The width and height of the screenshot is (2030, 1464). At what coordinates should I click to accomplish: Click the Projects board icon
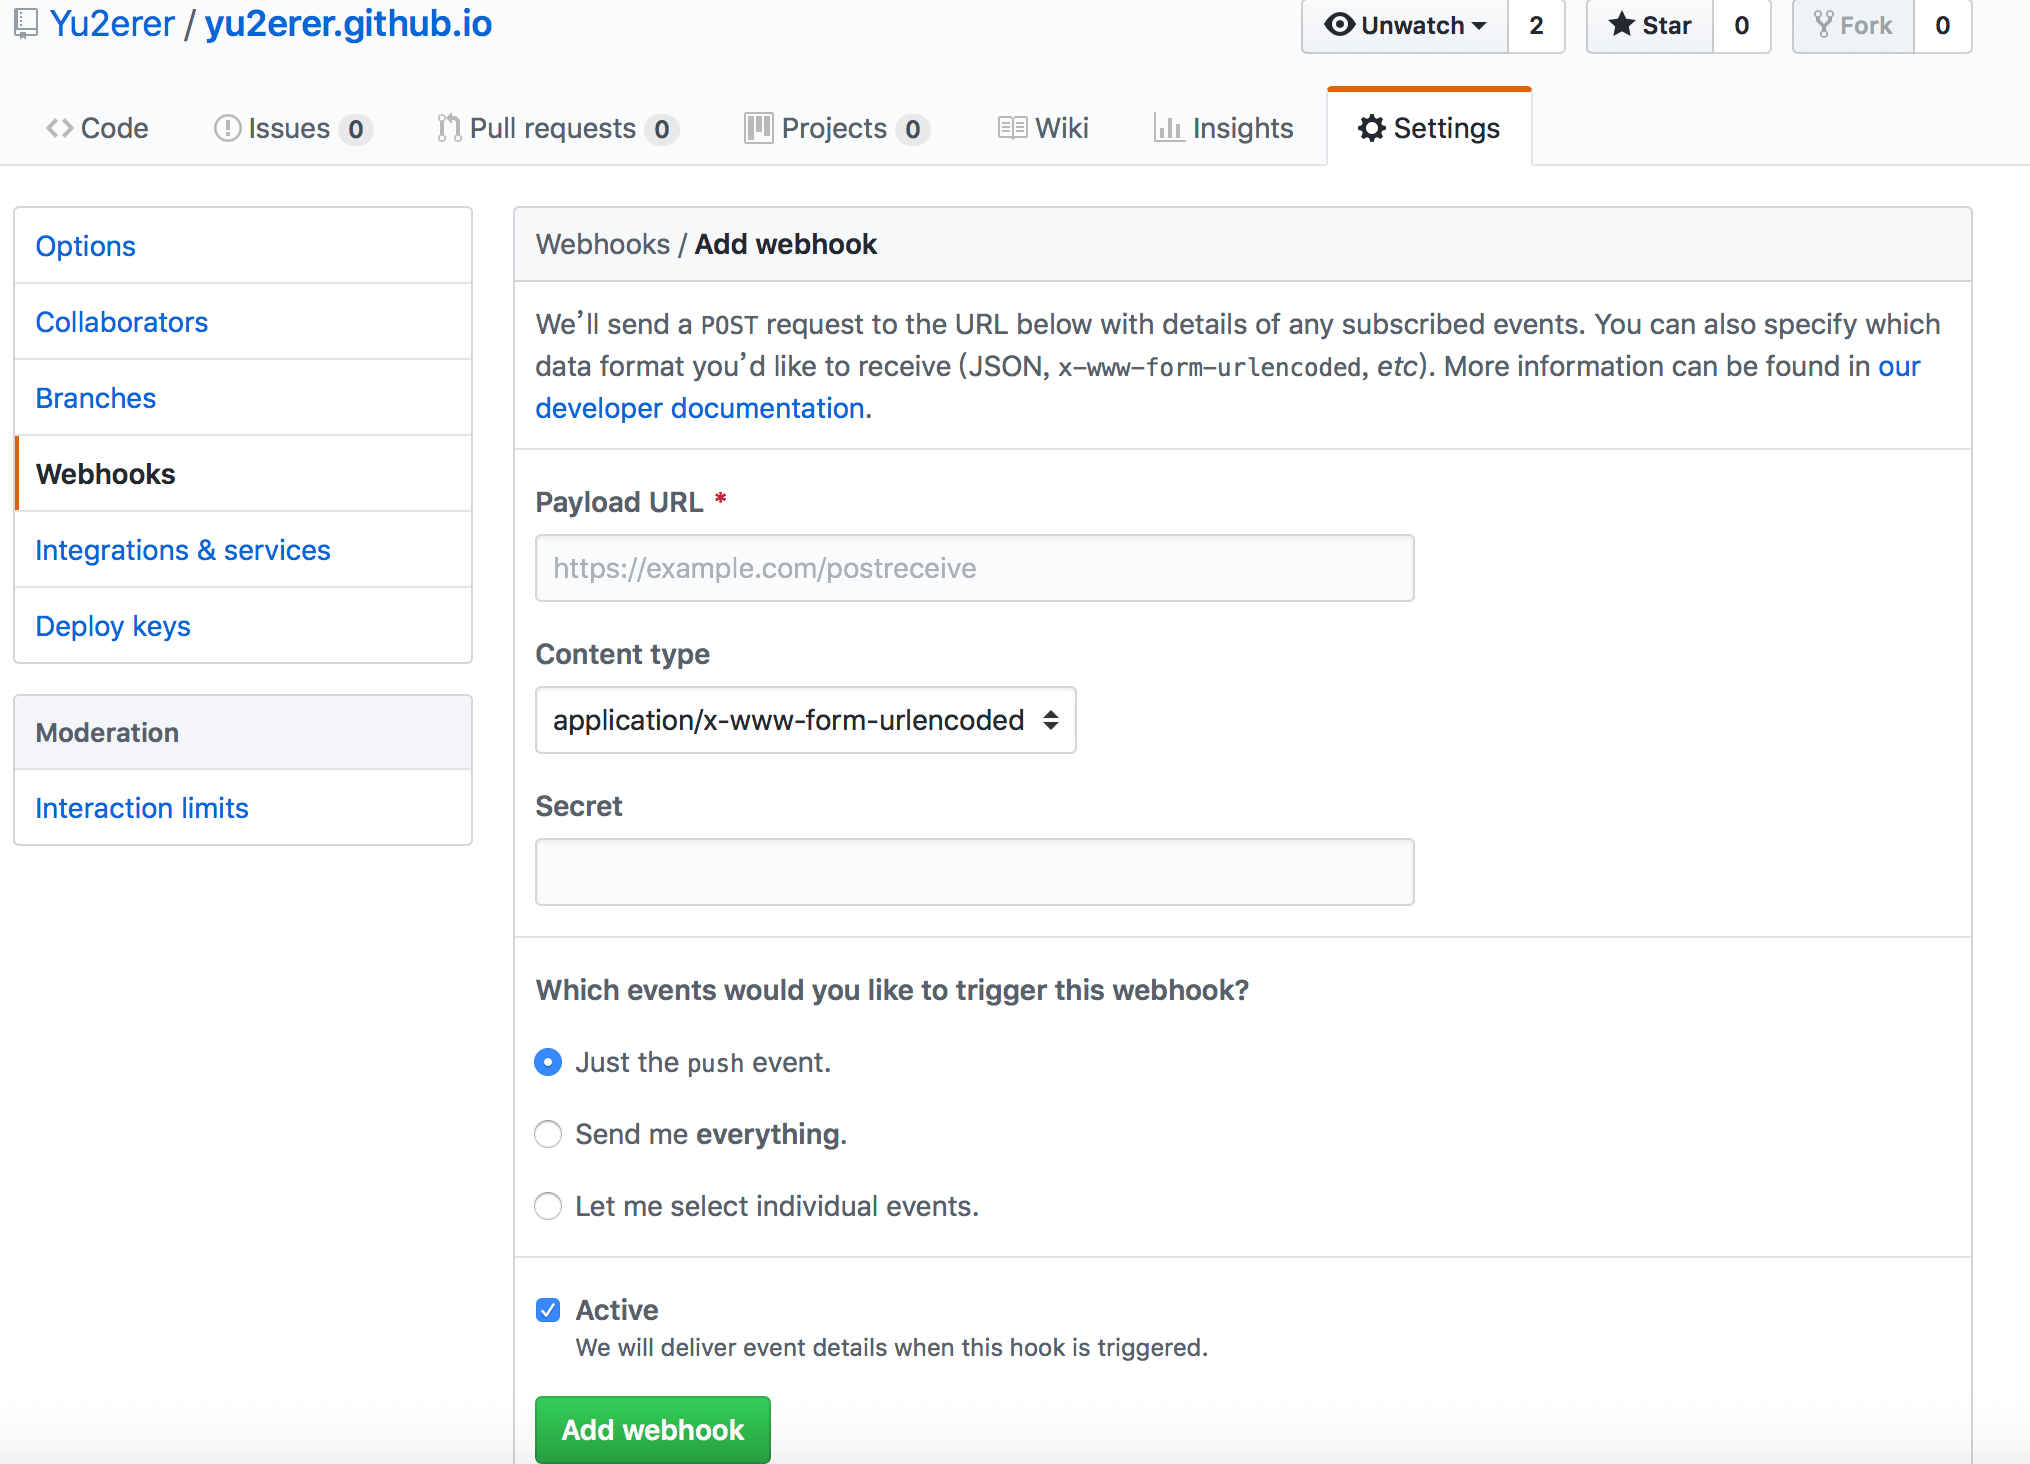pos(759,128)
